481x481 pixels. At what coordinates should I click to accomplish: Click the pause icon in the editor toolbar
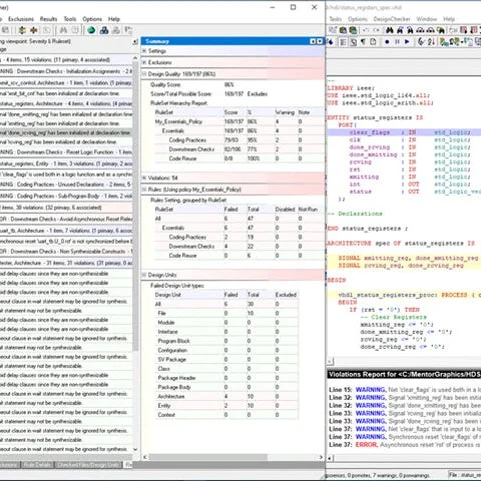pos(397,42)
